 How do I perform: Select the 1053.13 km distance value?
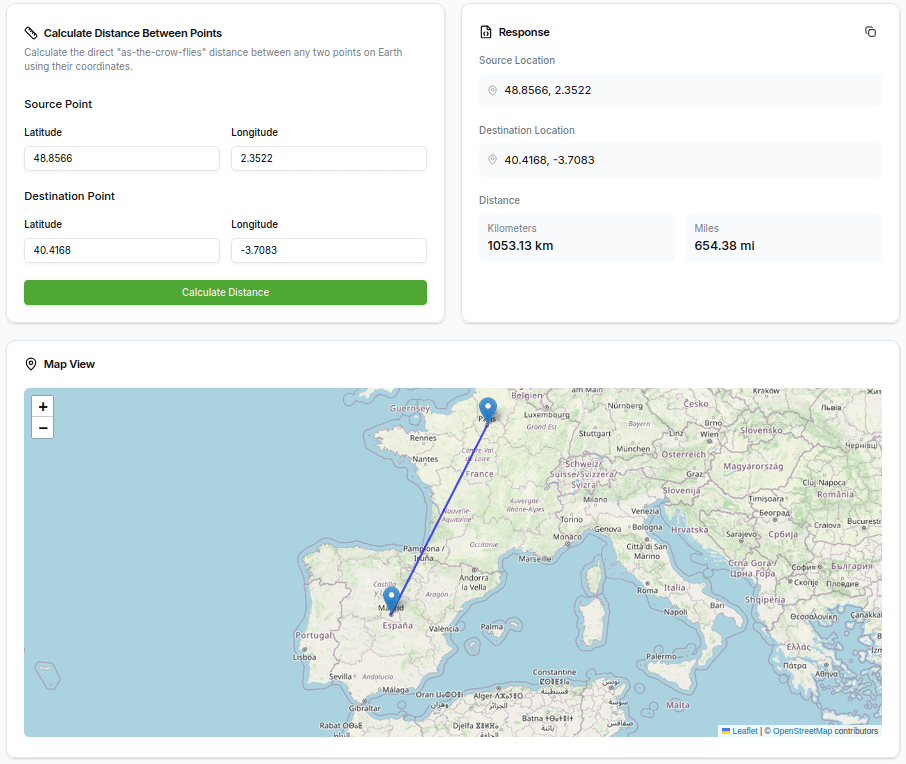tap(520, 246)
